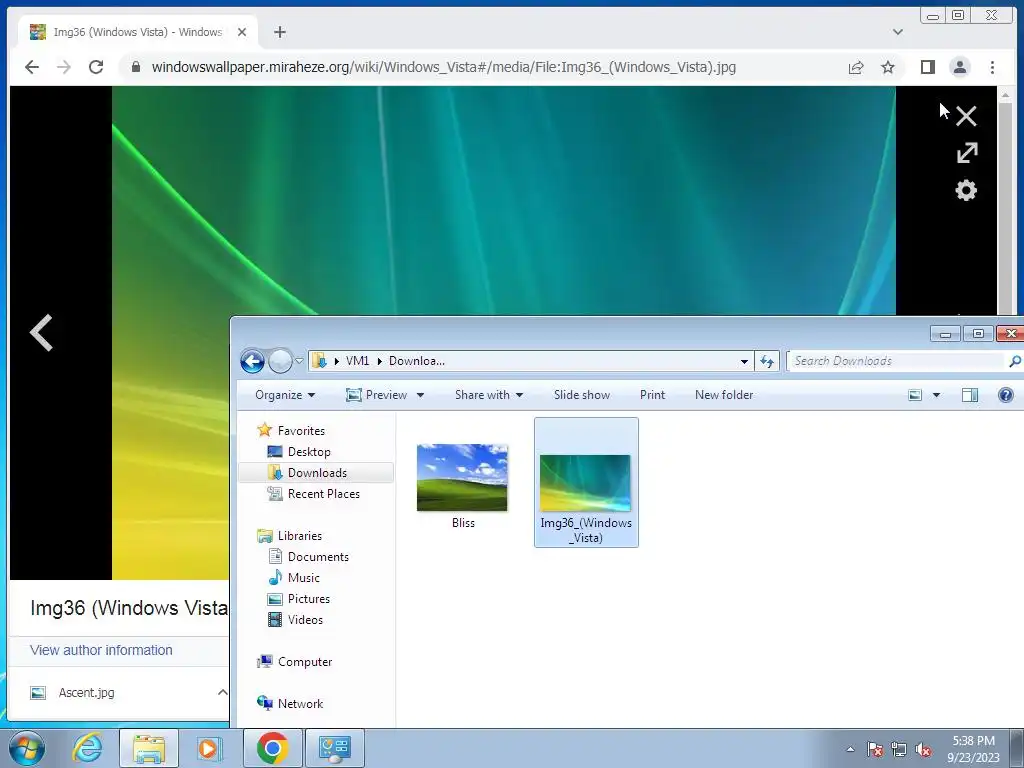Viewport: 1024px width, 768px height.
Task: Open Explorer Help icon
Action: tap(1006, 395)
